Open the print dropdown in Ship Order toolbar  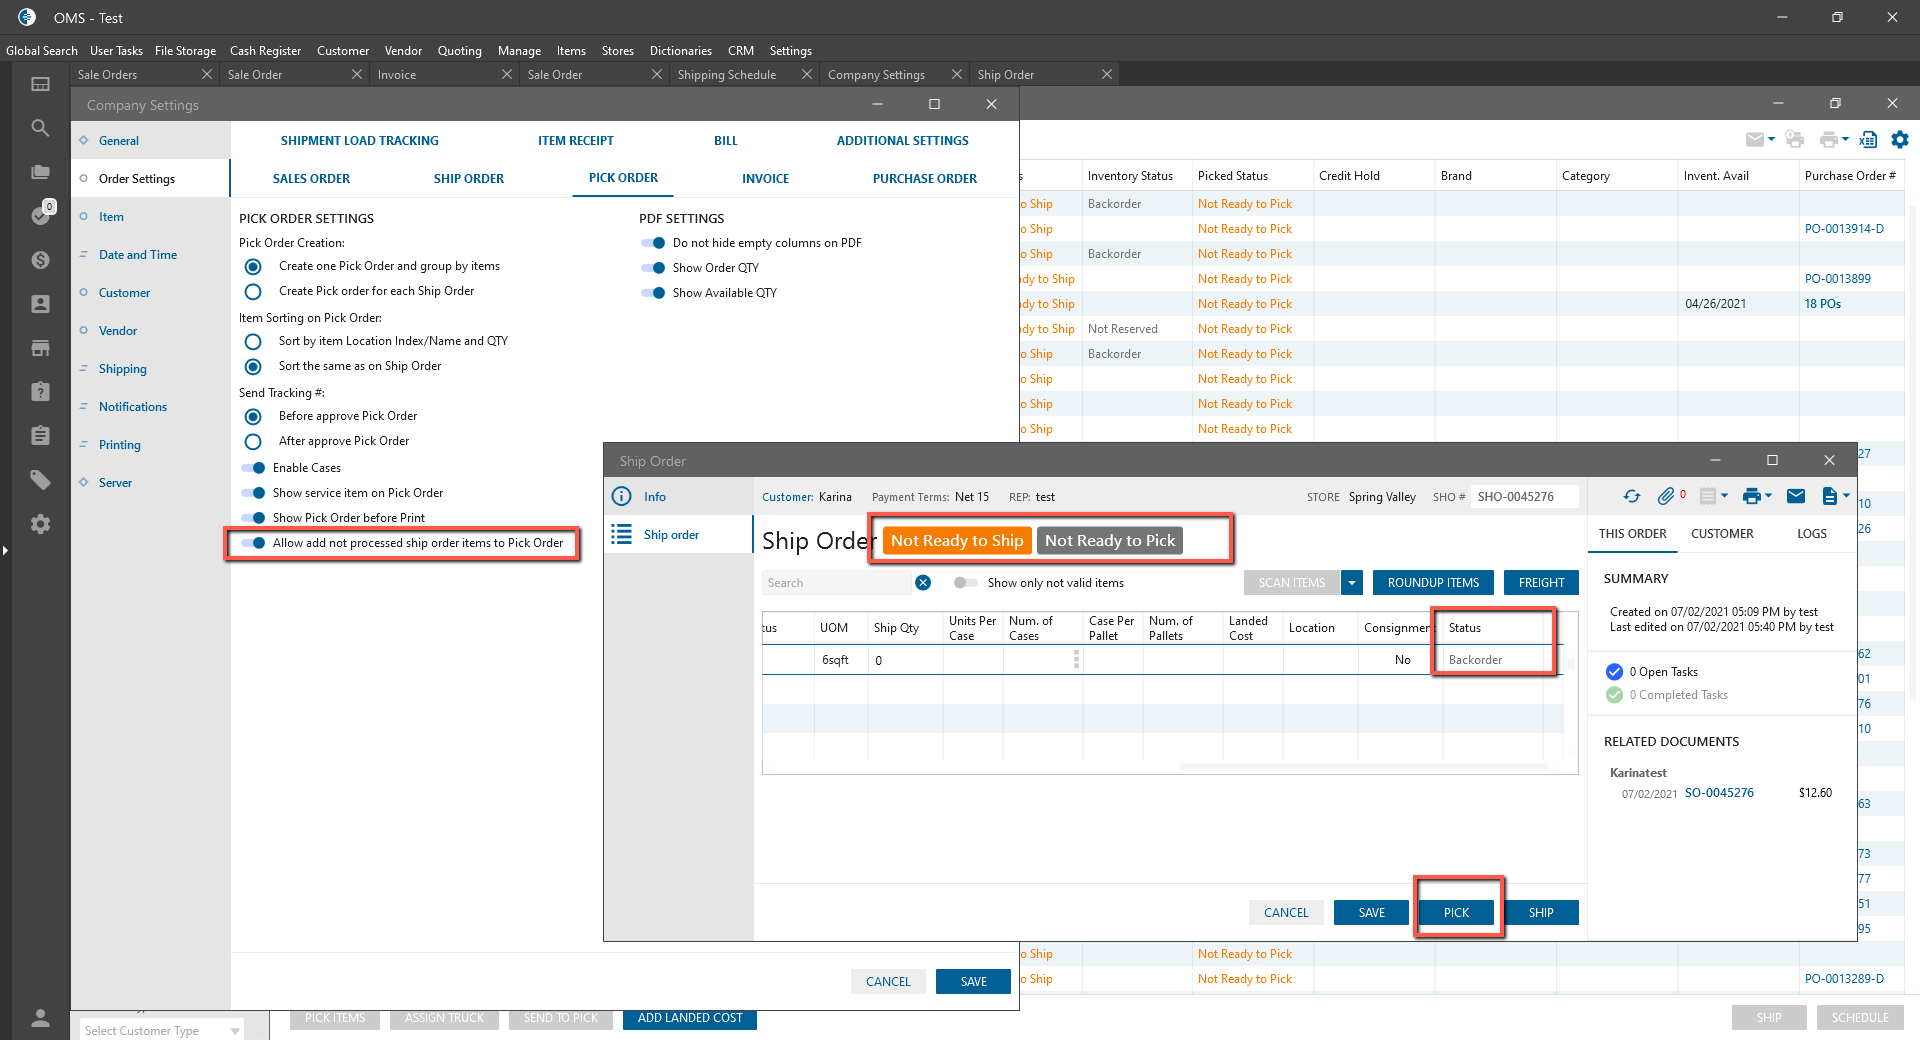point(1757,496)
